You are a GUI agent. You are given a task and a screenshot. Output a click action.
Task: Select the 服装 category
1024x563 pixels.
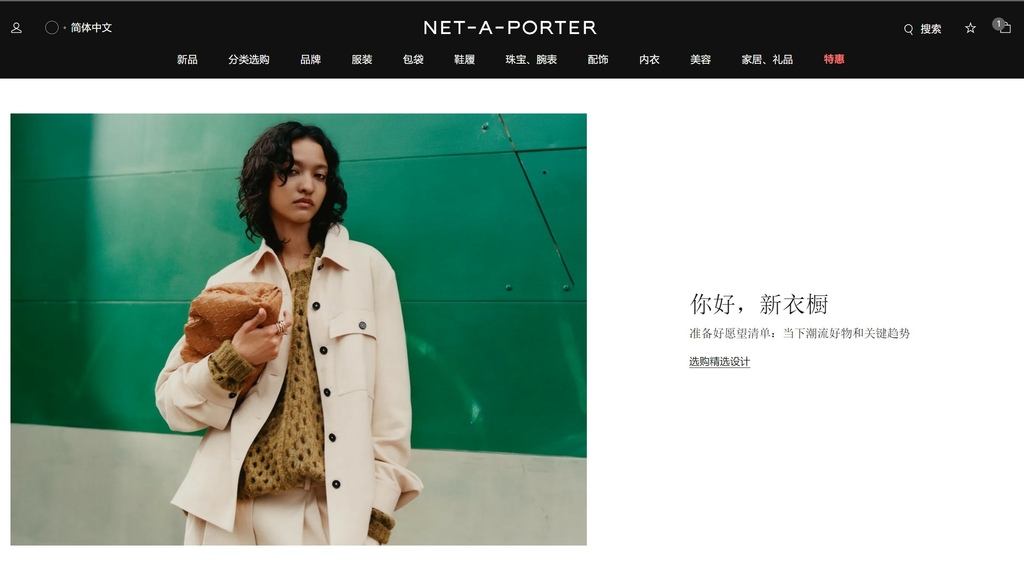tap(362, 59)
